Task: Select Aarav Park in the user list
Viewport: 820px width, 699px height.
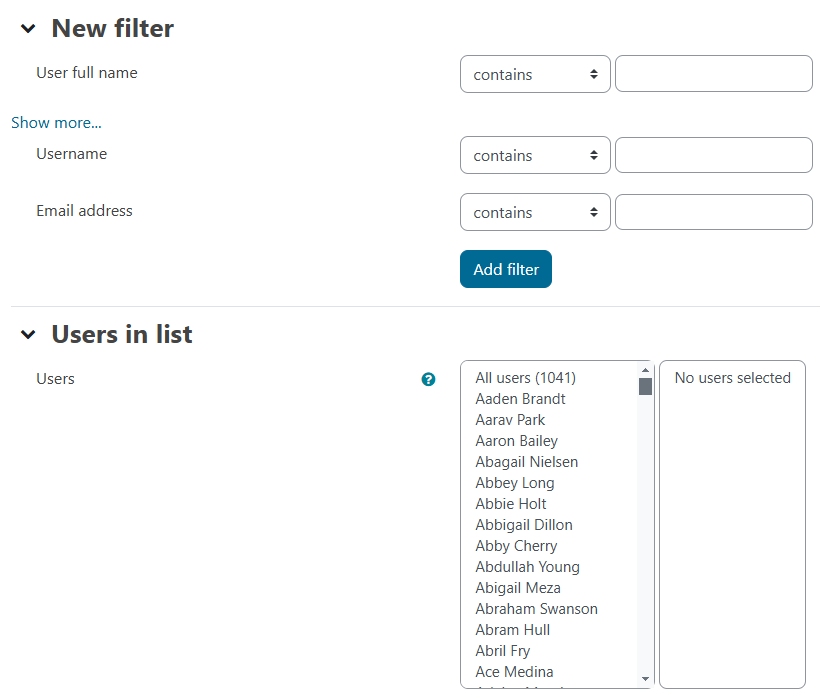Action: point(510,420)
